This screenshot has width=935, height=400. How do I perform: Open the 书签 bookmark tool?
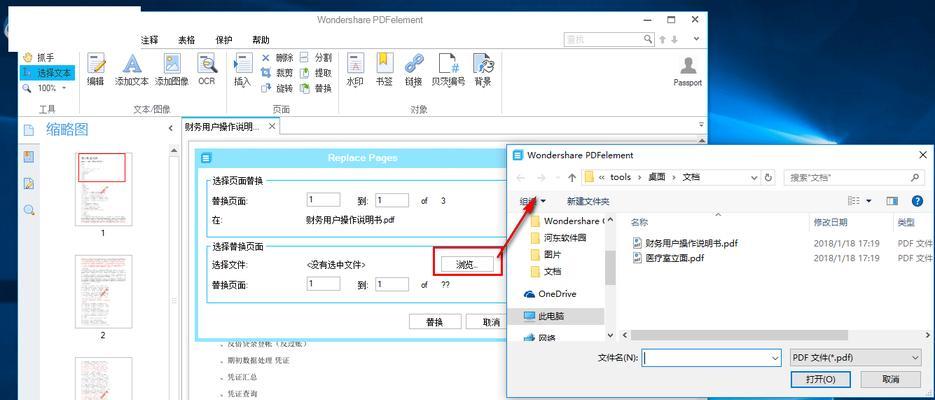pos(384,70)
